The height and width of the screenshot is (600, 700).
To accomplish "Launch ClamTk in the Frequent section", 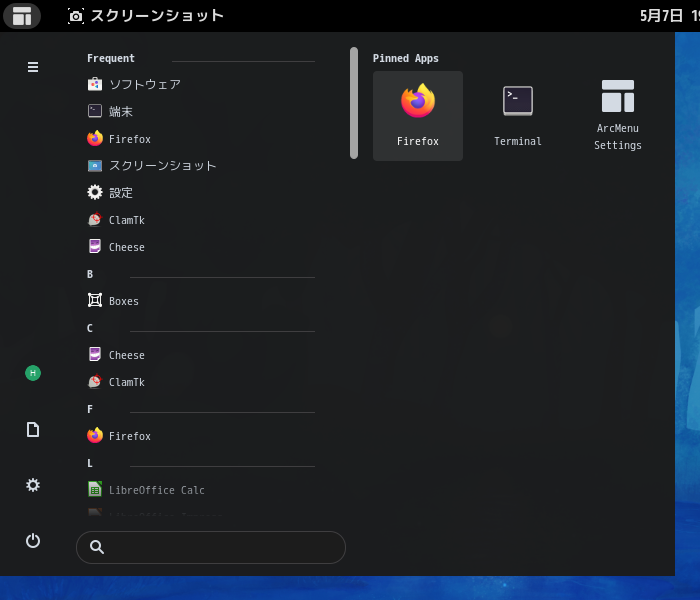I will click(201, 220).
